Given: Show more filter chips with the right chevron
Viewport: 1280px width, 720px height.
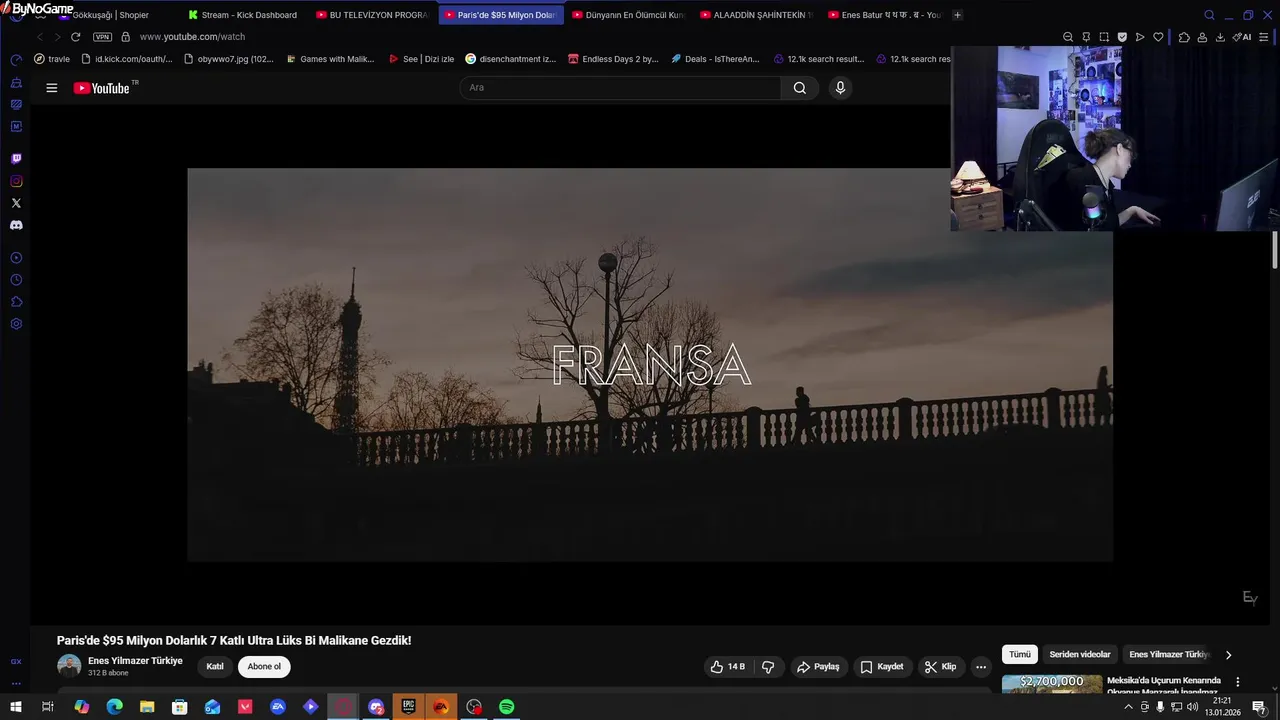Looking at the screenshot, I should point(1228,655).
